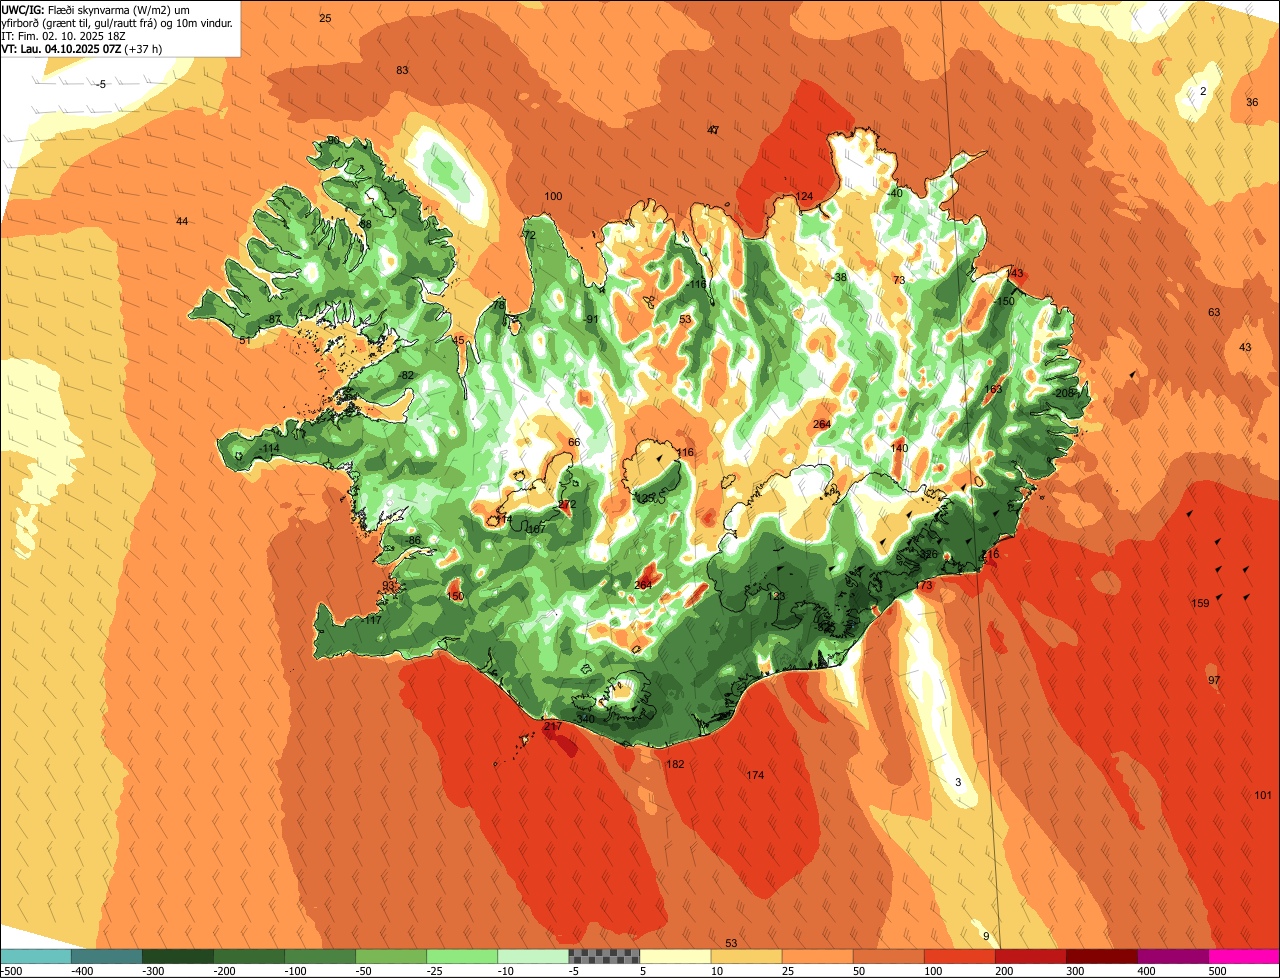The width and height of the screenshot is (1280, 978).
Task: Click the map value 36
Action: pos(1252,102)
